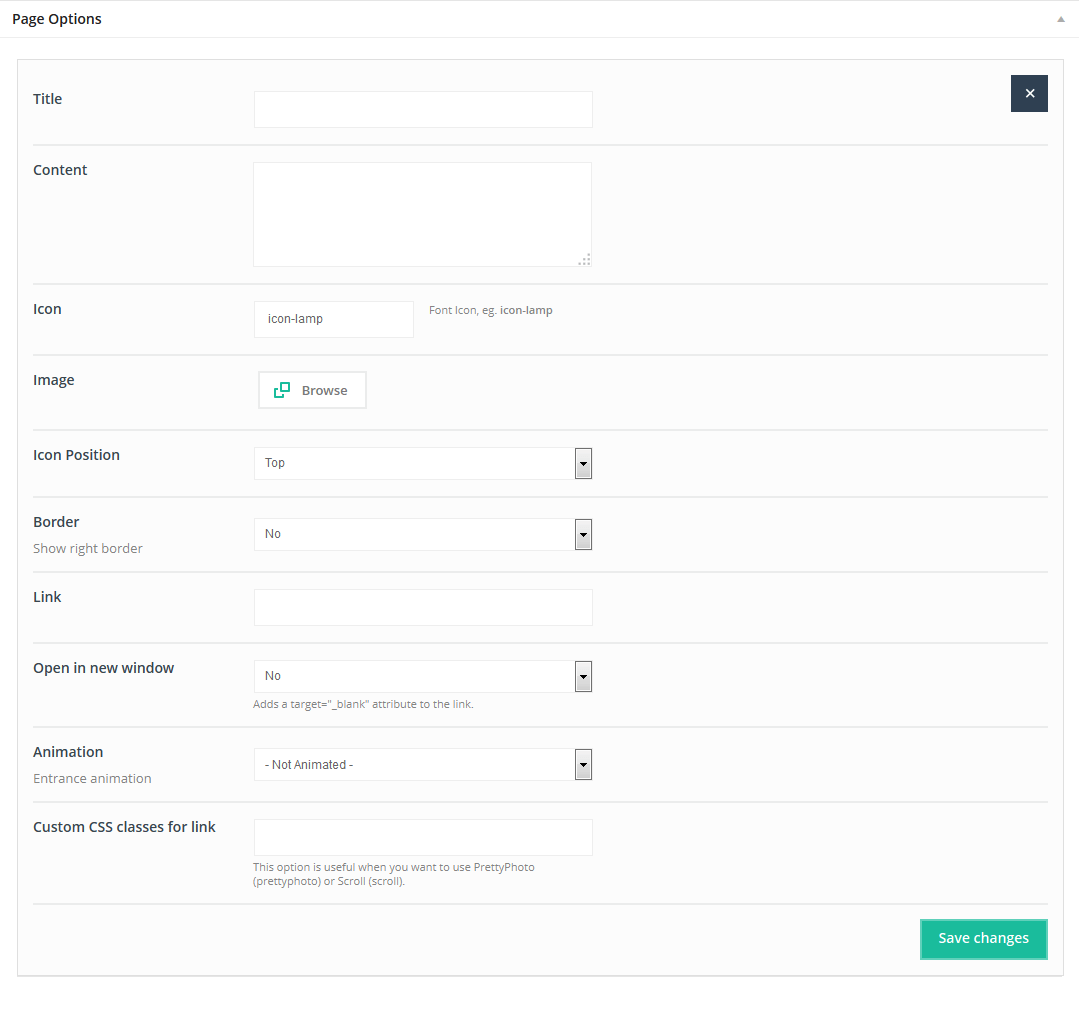Click the Title text field
The width and height of the screenshot is (1079, 1009).
tap(423, 110)
